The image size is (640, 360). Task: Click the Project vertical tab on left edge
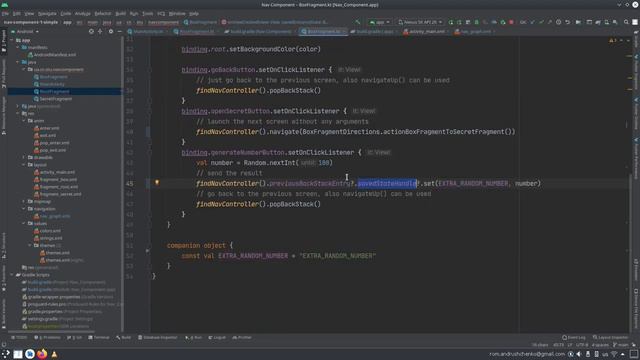[4, 42]
